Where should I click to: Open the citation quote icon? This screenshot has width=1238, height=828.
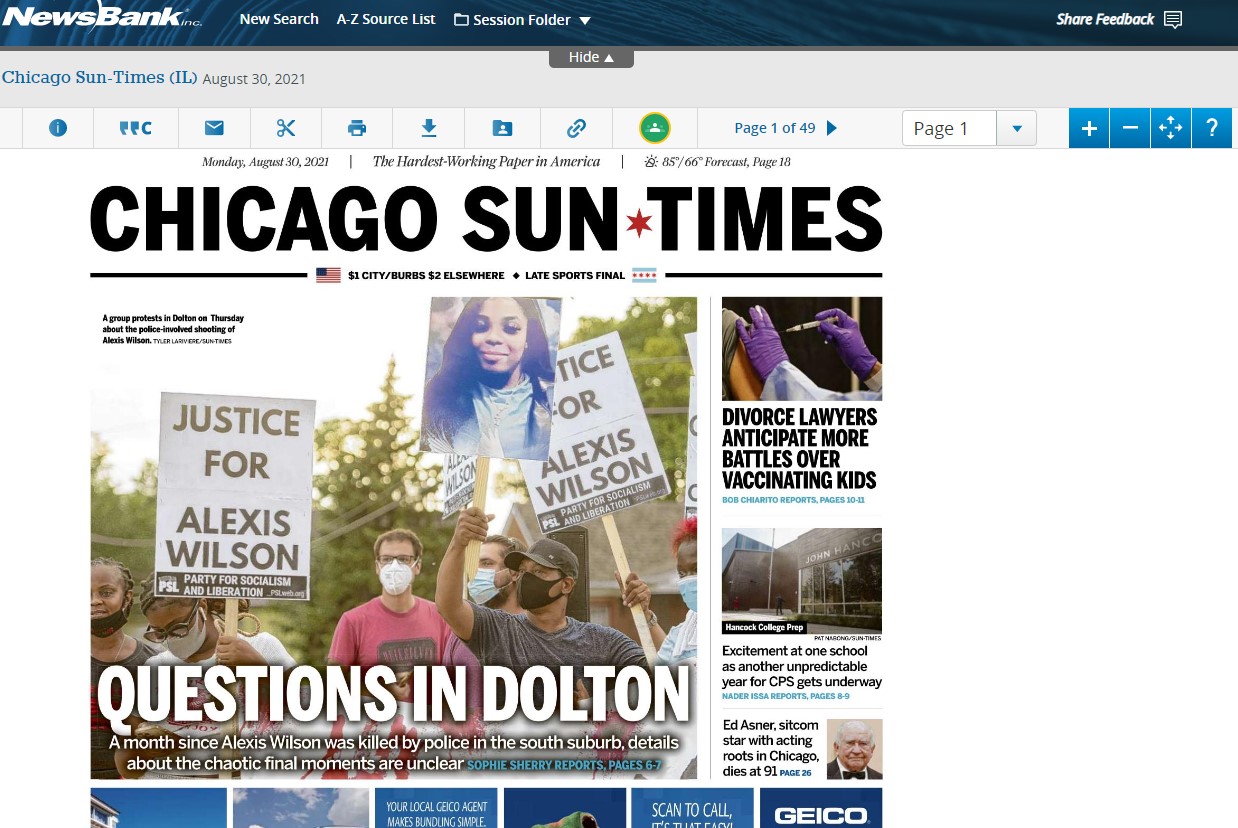135,128
